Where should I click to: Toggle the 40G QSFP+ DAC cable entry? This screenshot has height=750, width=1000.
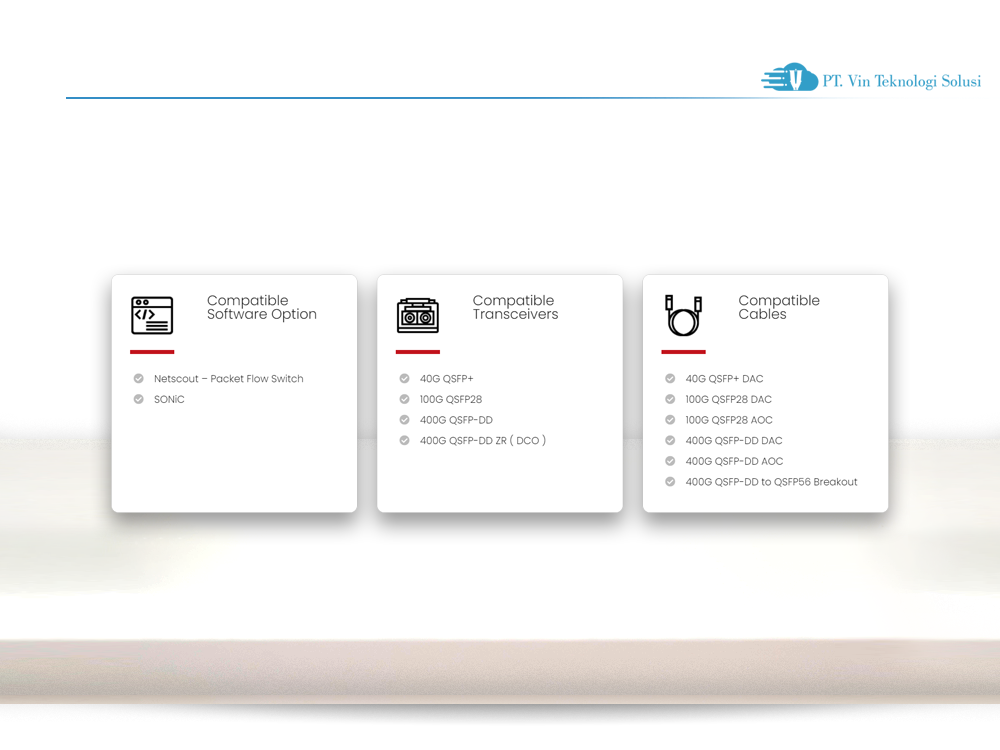[x=723, y=378]
